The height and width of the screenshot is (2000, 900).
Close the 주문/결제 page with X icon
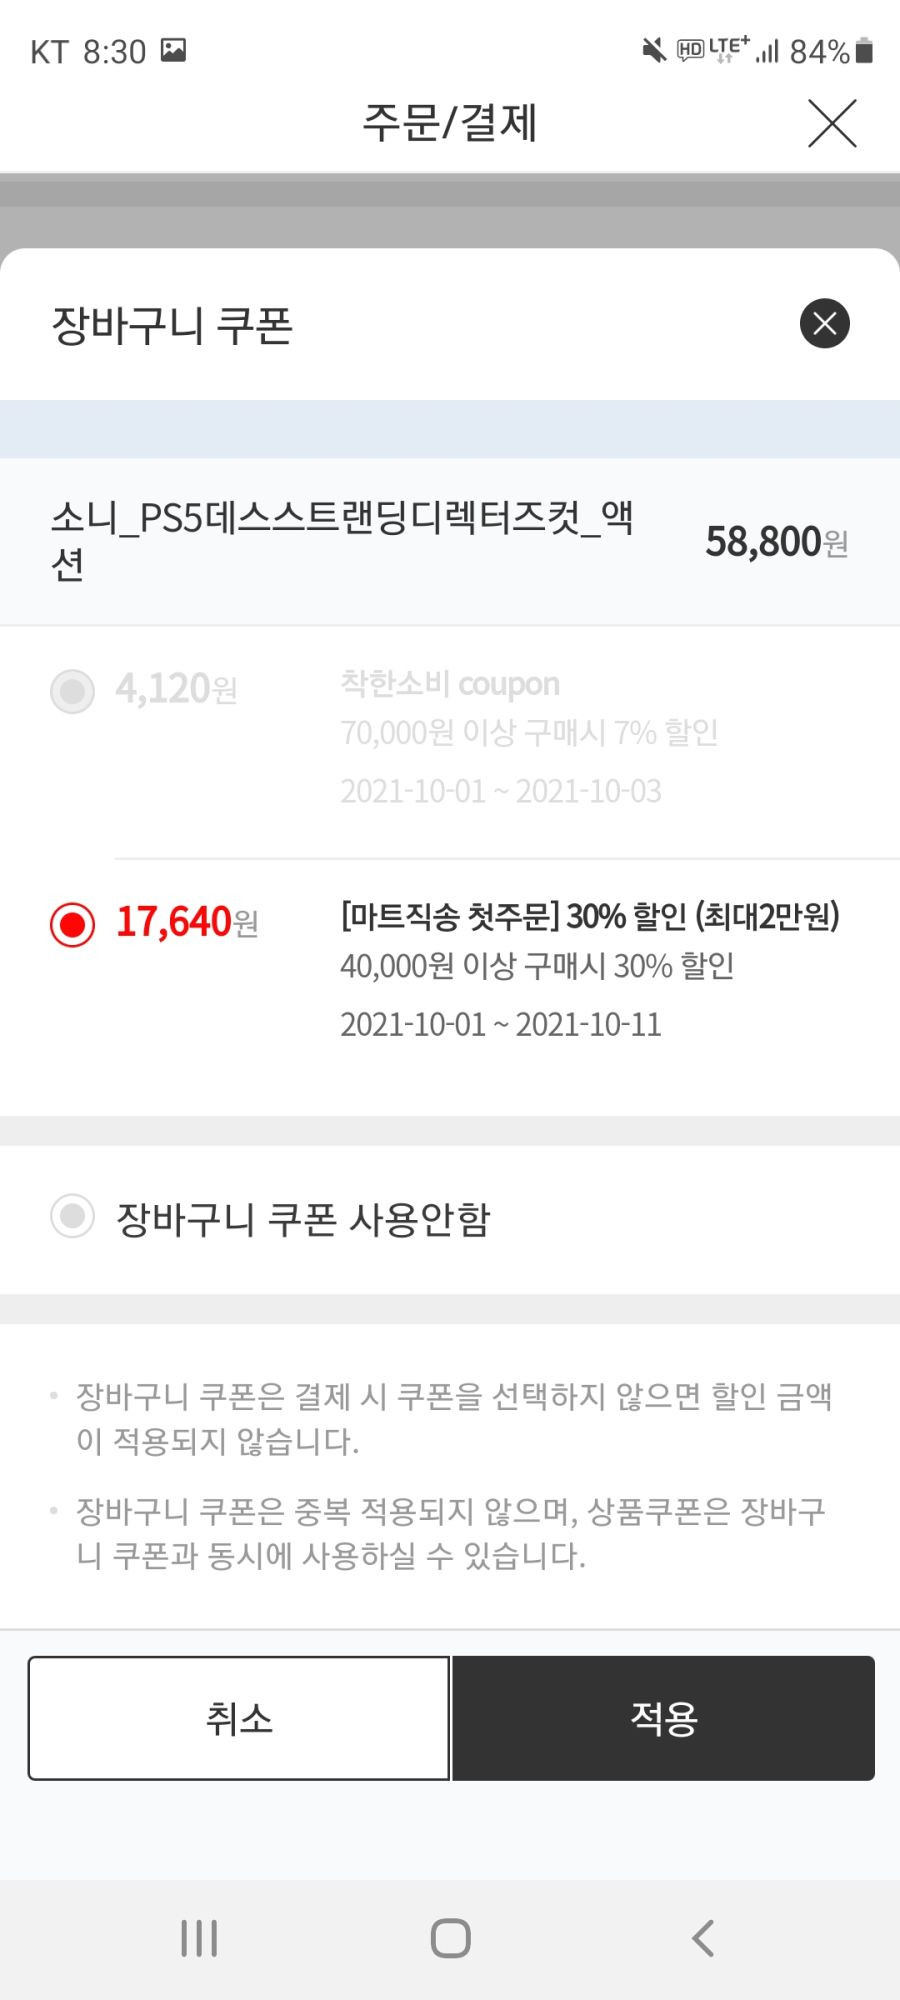pos(832,124)
